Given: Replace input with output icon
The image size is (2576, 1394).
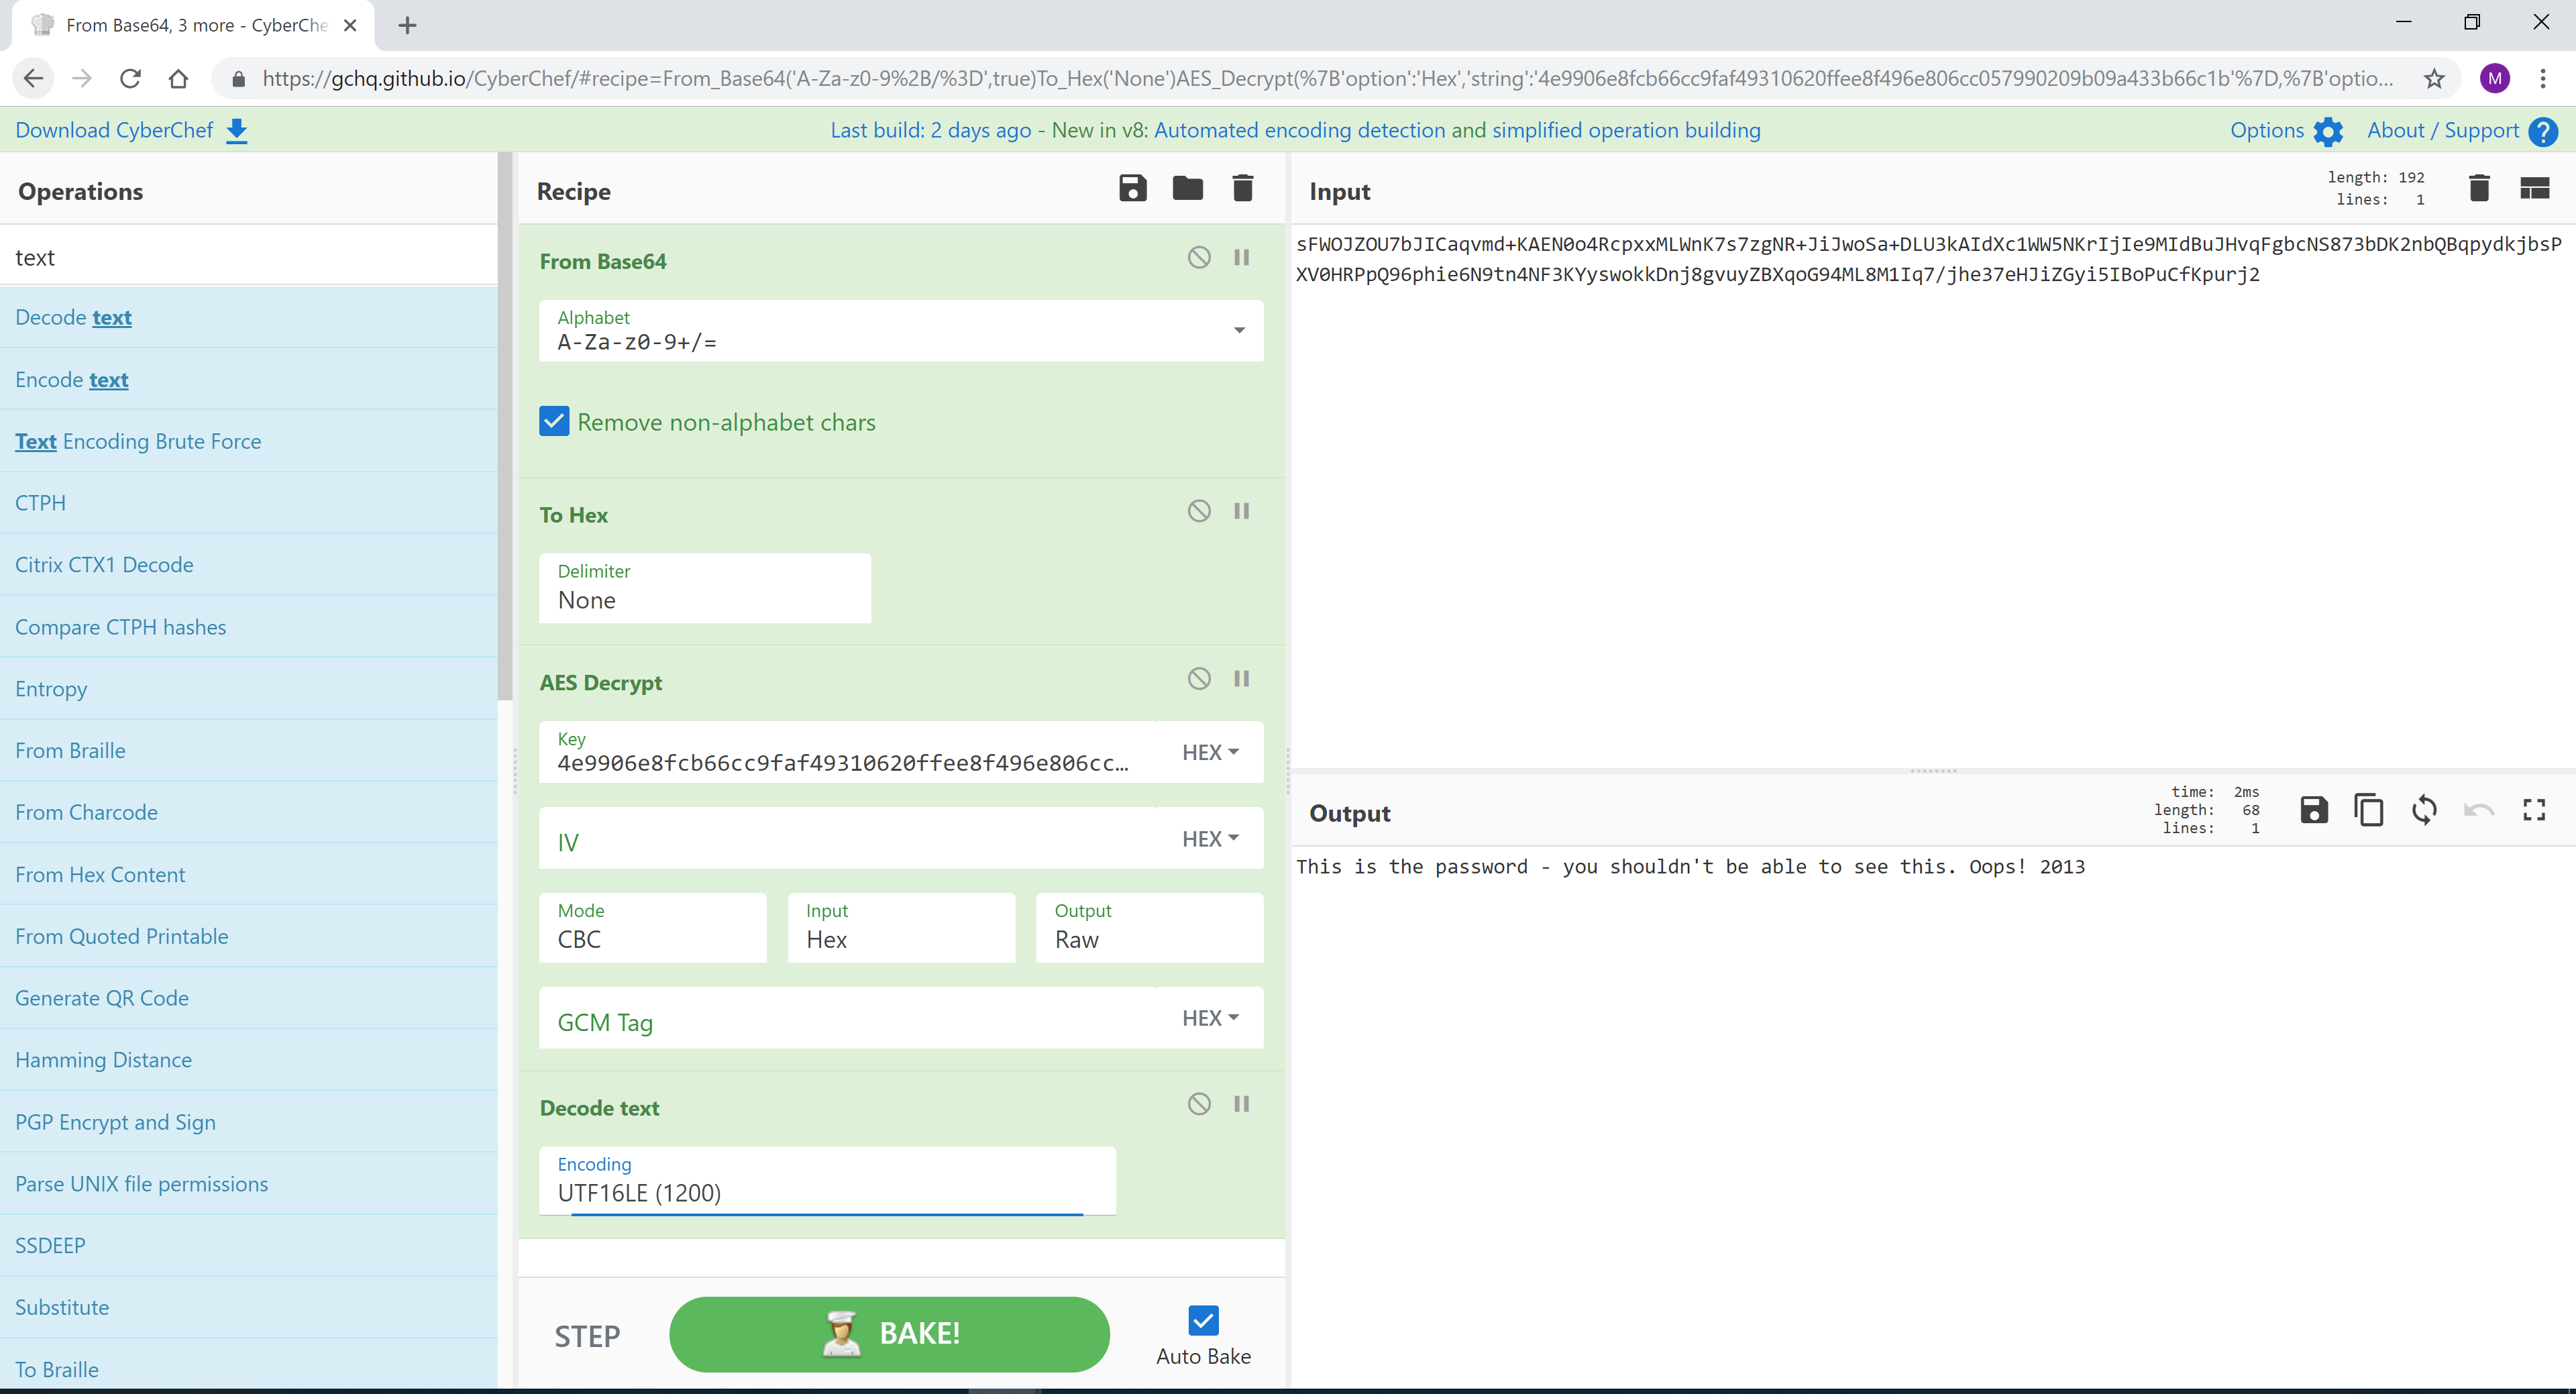Looking at the screenshot, I should click(x=2423, y=810).
